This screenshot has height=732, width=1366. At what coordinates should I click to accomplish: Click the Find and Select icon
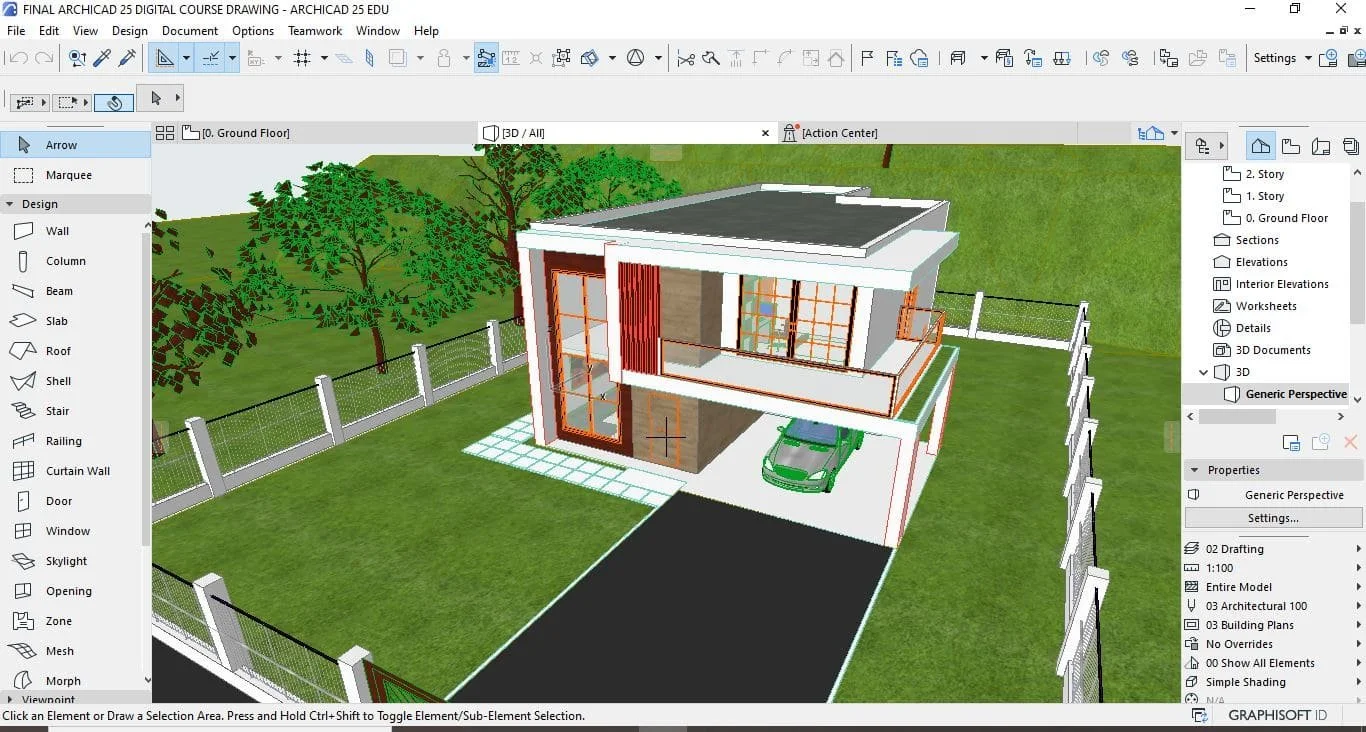click(x=77, y=58)
